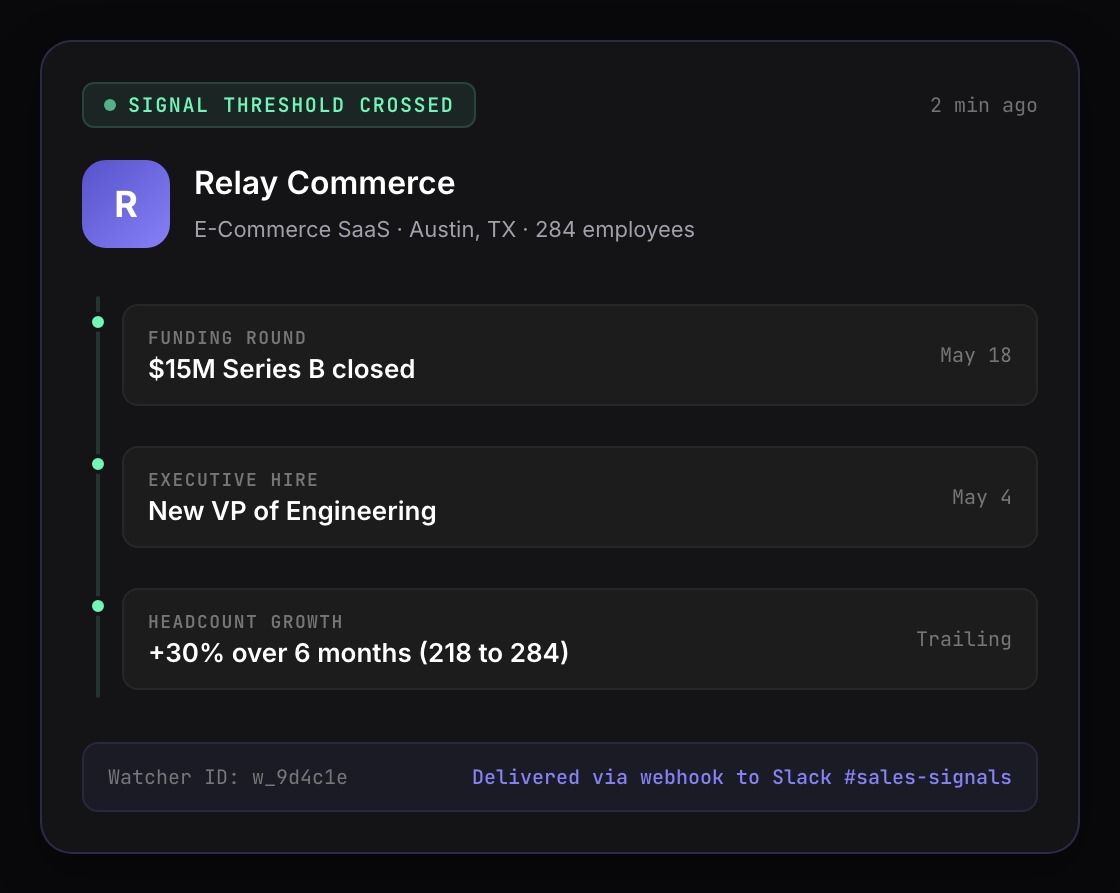Click the green dot in the signal badge
Screen dimensions: 1120x893
click(110, 105)
